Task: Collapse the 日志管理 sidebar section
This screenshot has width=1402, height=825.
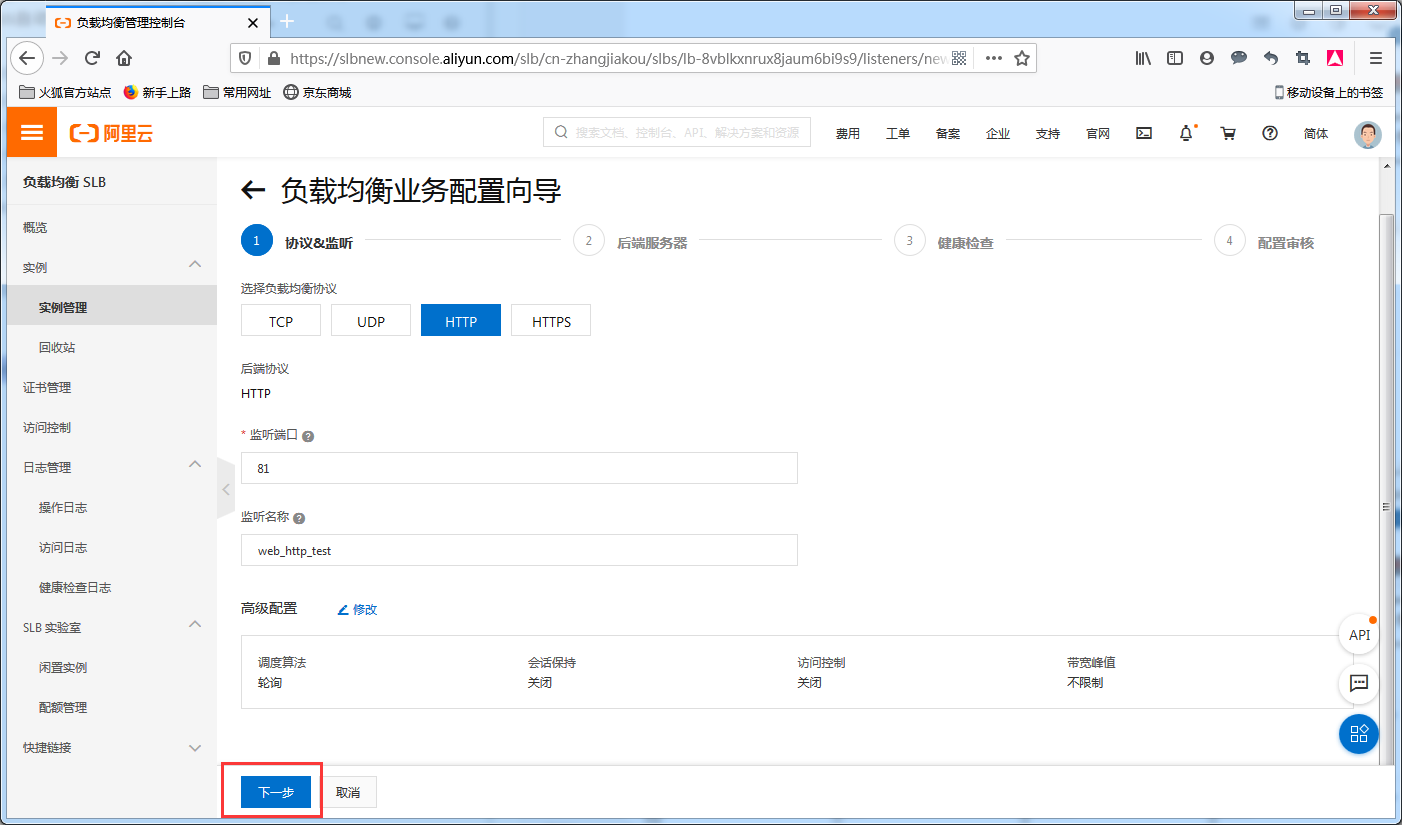Action: [110, 467]
